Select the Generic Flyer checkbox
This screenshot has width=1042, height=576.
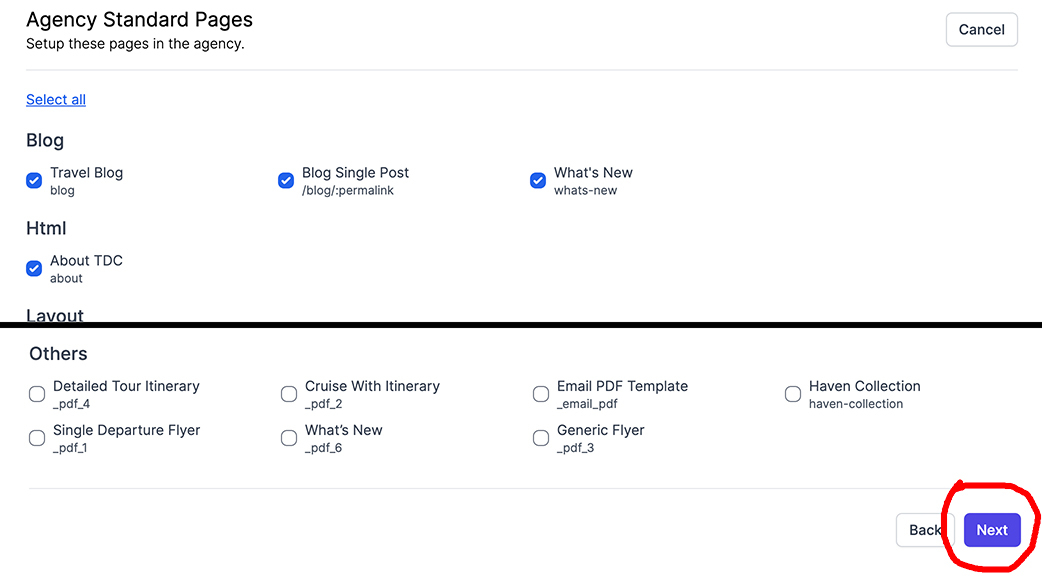click(x=541, y=438)
